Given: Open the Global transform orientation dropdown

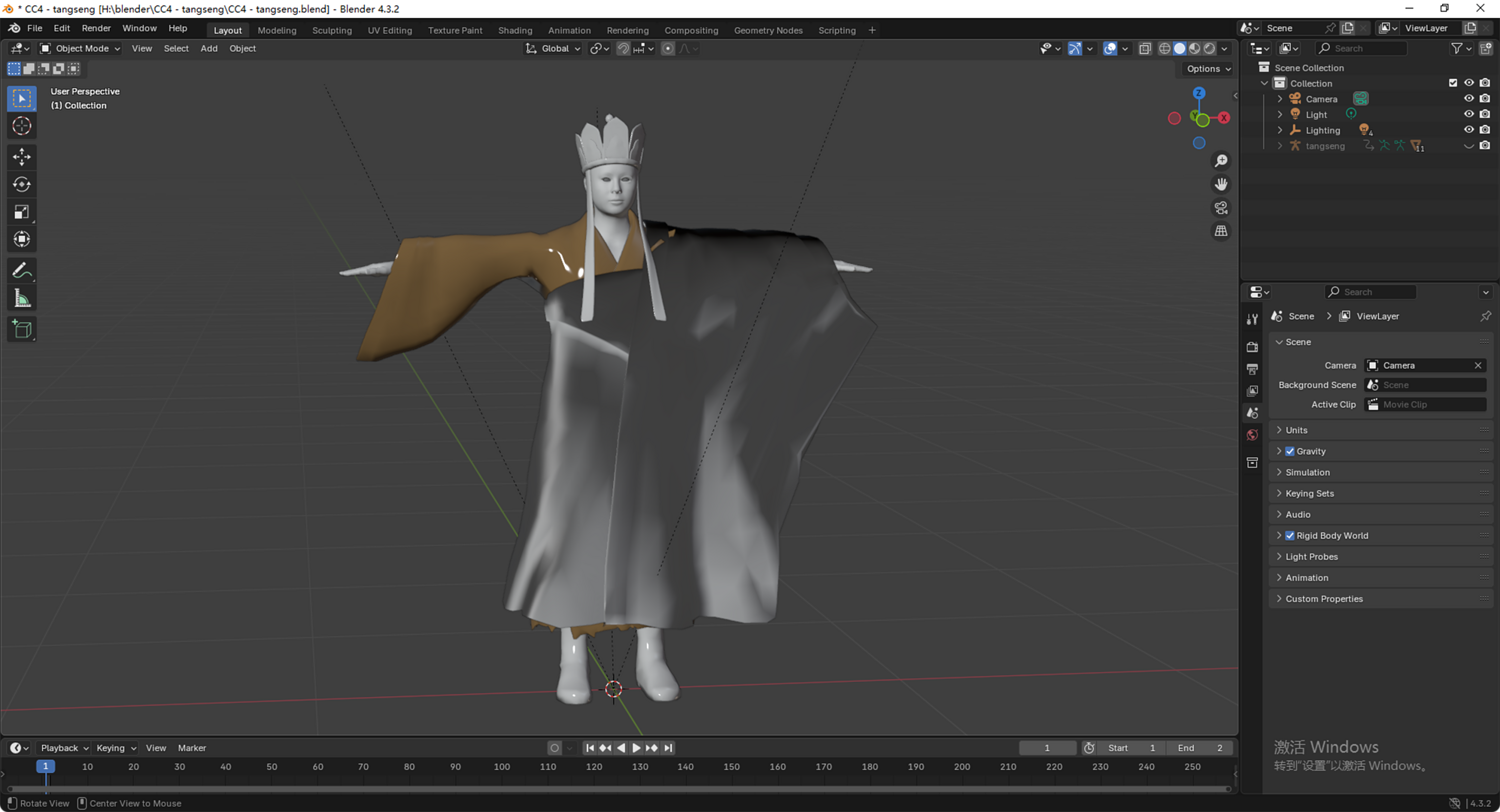Looking at the screenshot, I should coord(554,48).
